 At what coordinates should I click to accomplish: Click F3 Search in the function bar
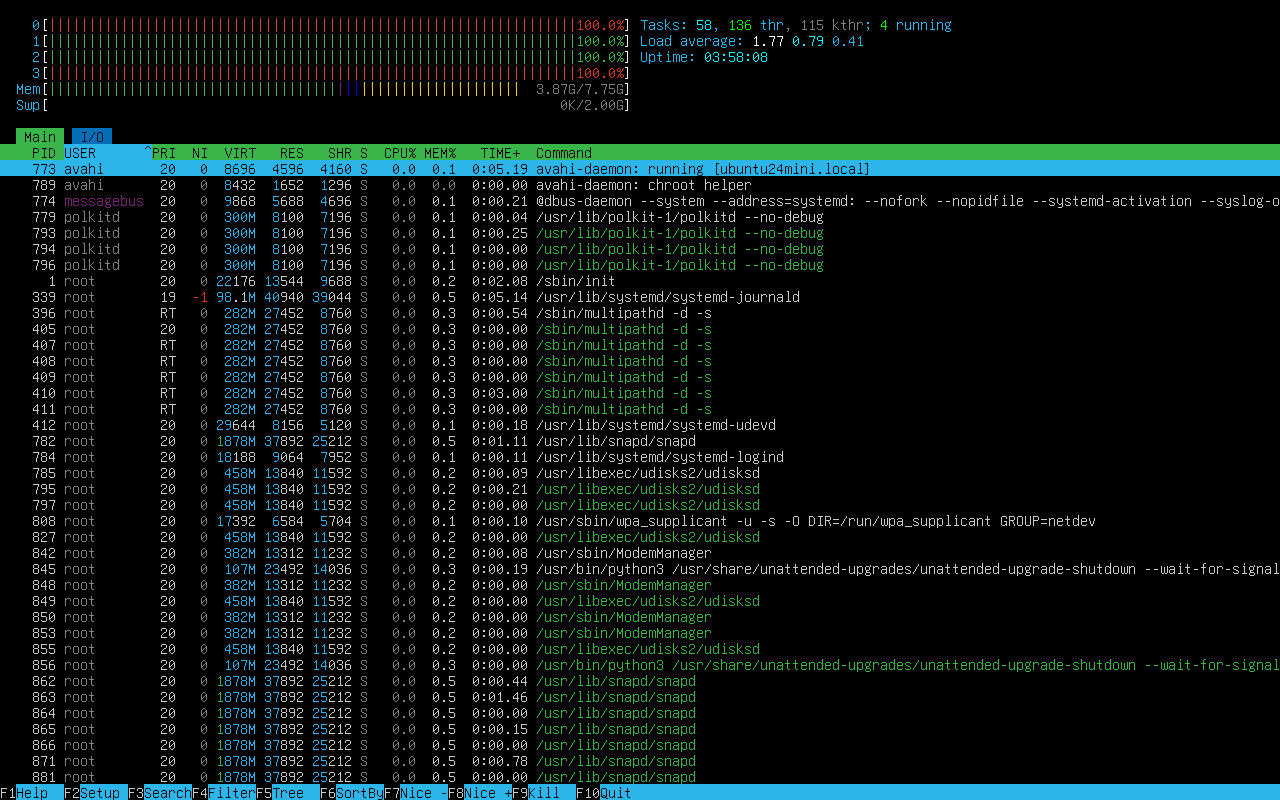[x=167, y=793]
